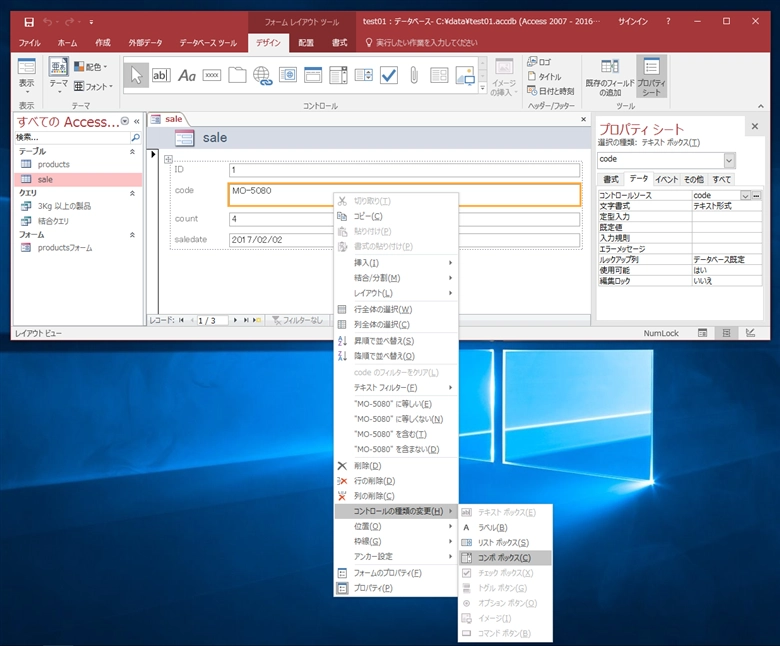Open the Themes gallery
The width and height of the screenshot is (780, 646).
[x=59, y=75]
